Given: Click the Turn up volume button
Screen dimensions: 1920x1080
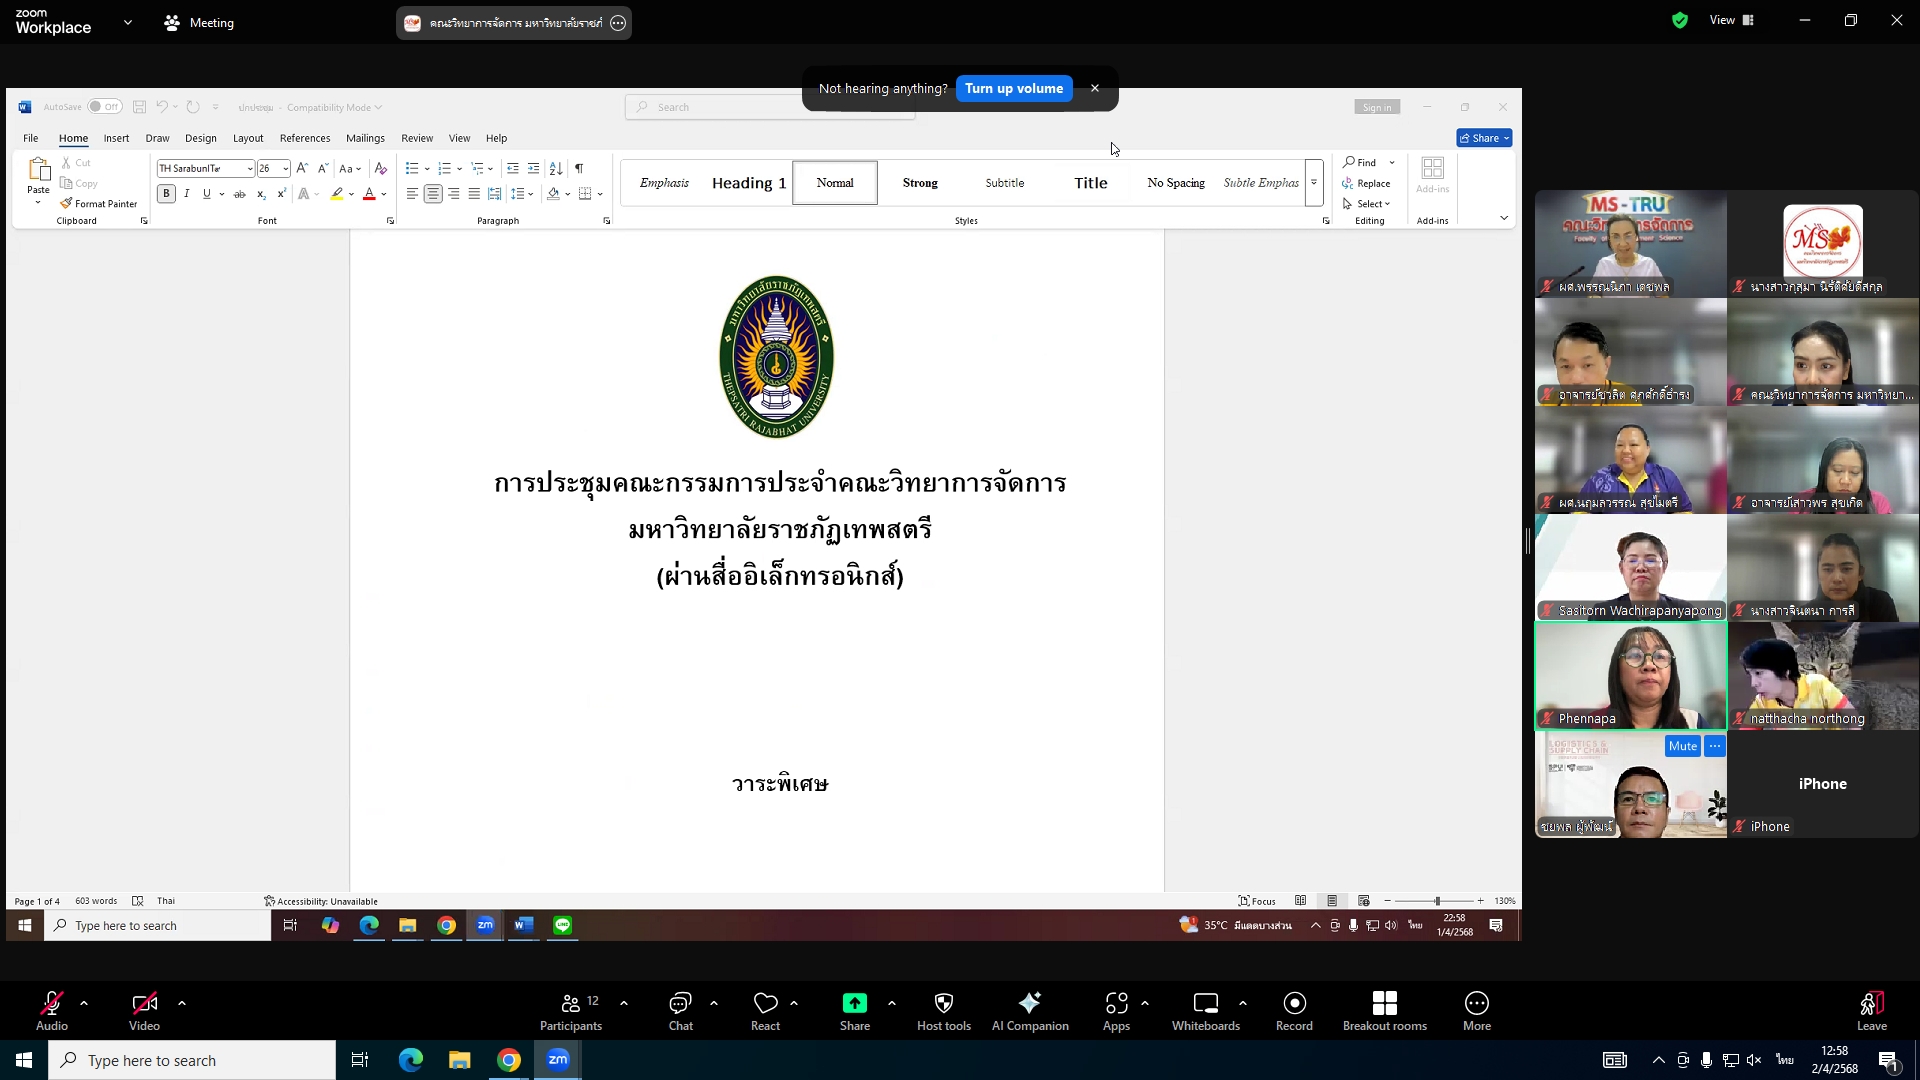Looking at the screenshot, I should pyautogui.click(x=1013, y=88).
